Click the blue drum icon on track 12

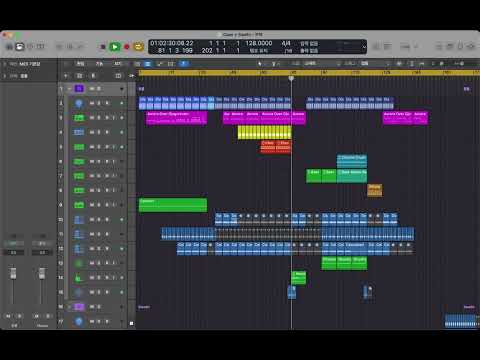point(79,249)
